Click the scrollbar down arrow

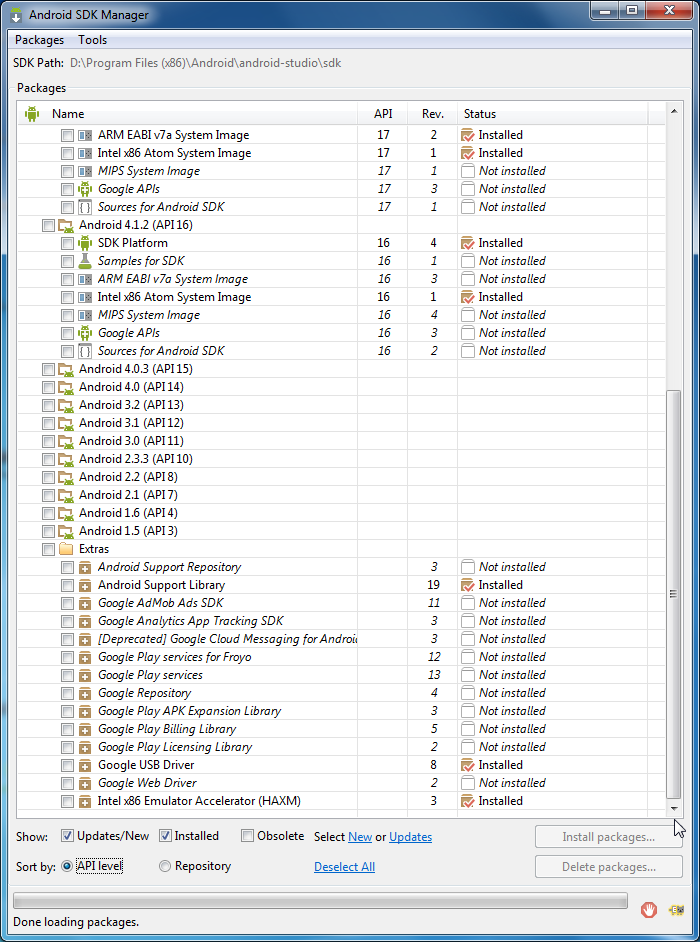[674, 808]
